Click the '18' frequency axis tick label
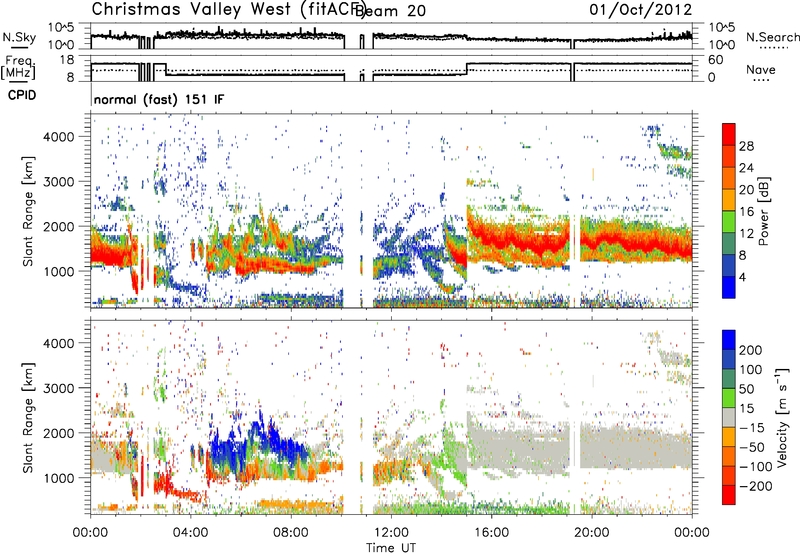 (x=67, y=60)
